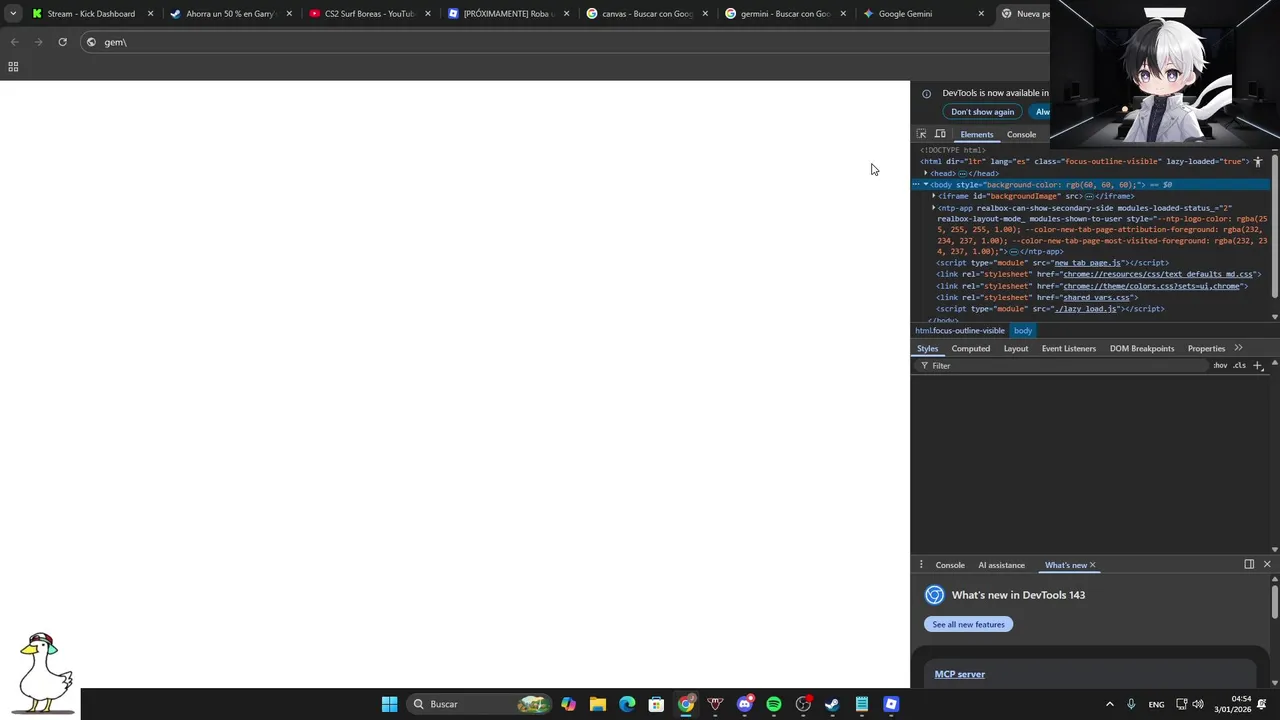This screenshot has width=1280, height=720.
Task: Expand the head element node
Action: pos(926,173)
